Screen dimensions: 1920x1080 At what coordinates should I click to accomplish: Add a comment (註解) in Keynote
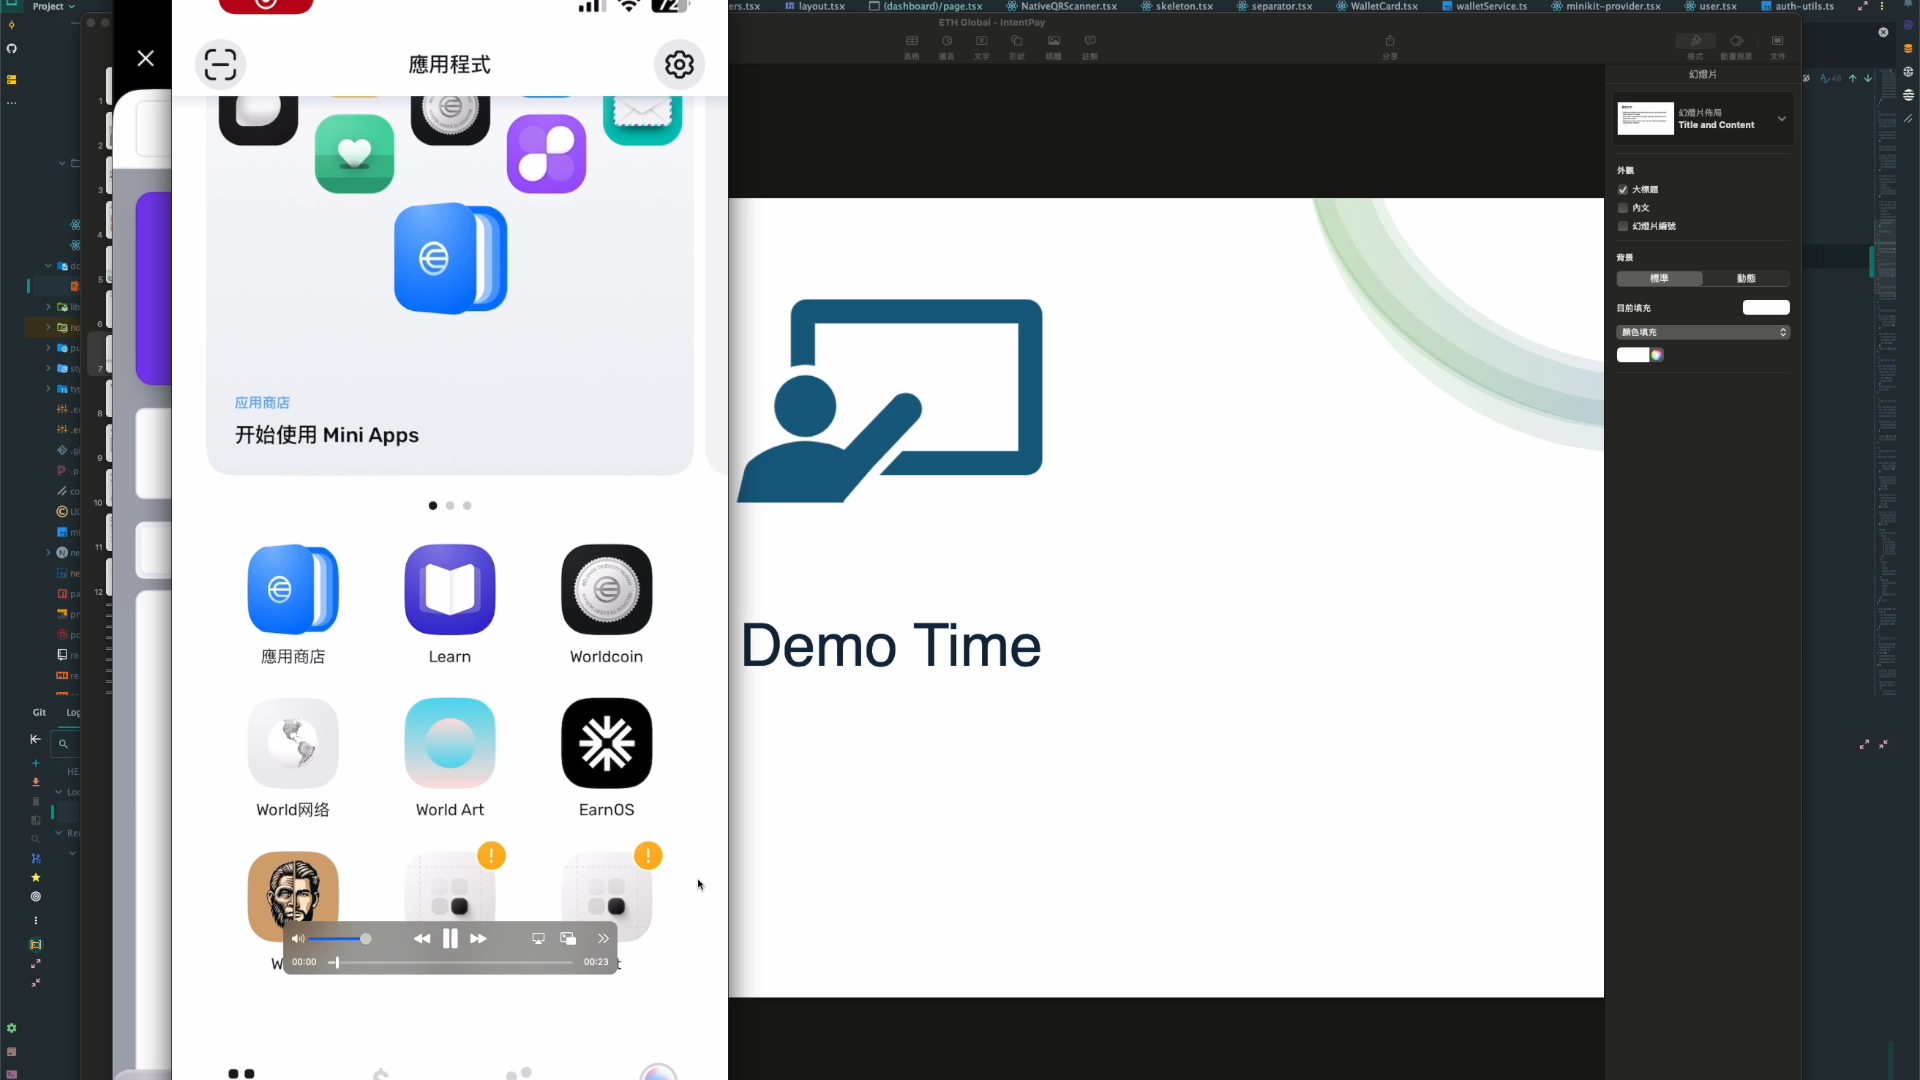coord(1089,46)
